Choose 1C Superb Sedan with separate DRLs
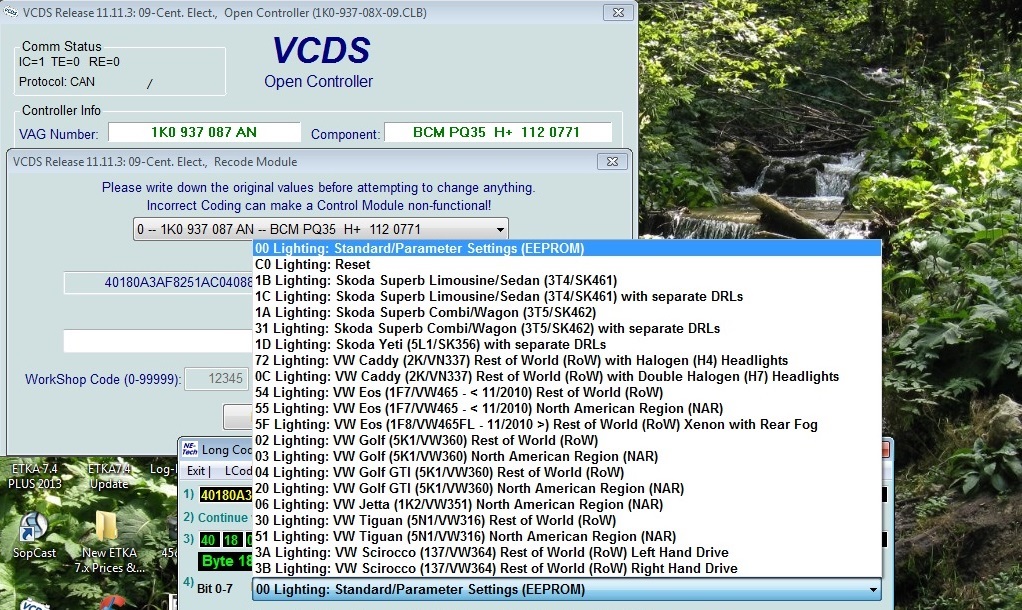1022x610 pixels. tap(566, 297)
